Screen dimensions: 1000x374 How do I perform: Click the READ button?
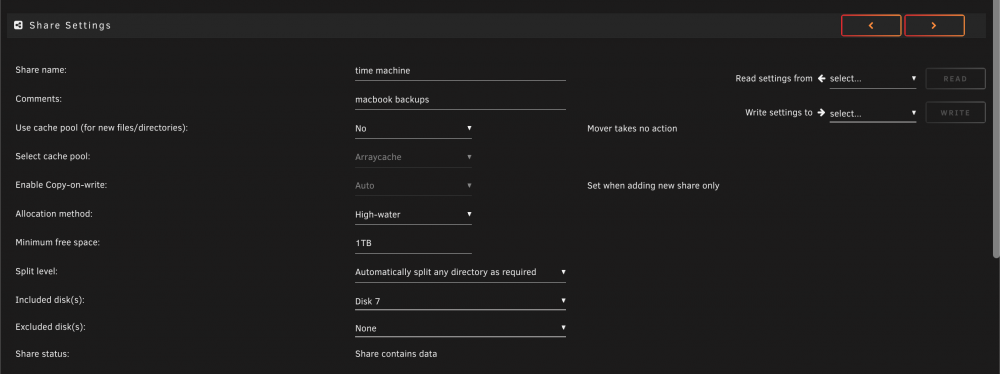pos(955,79)
